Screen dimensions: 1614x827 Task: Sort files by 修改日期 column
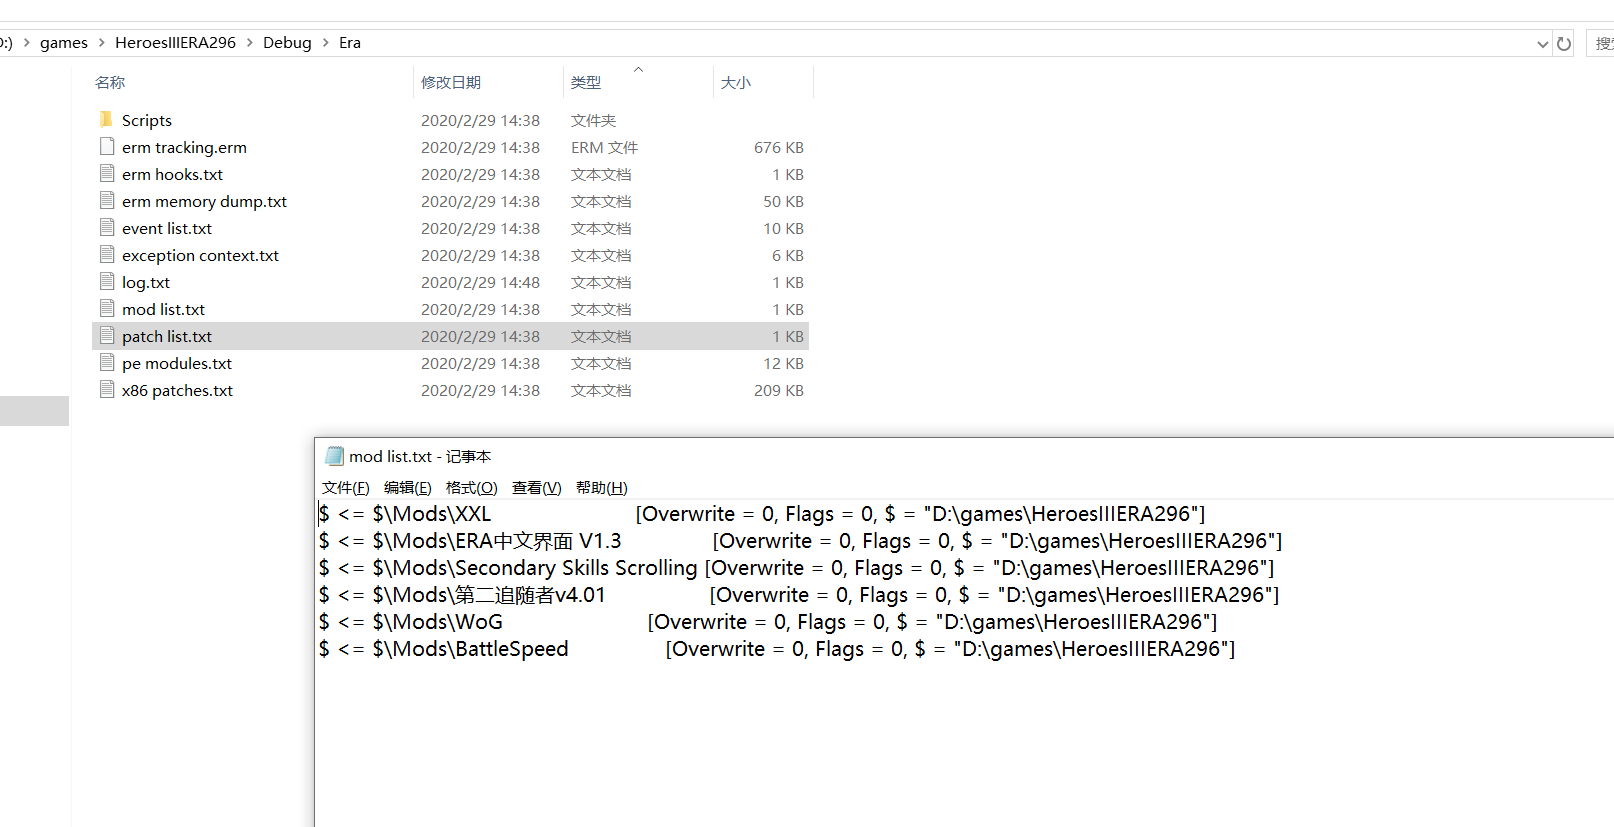[x=451, y=82]
